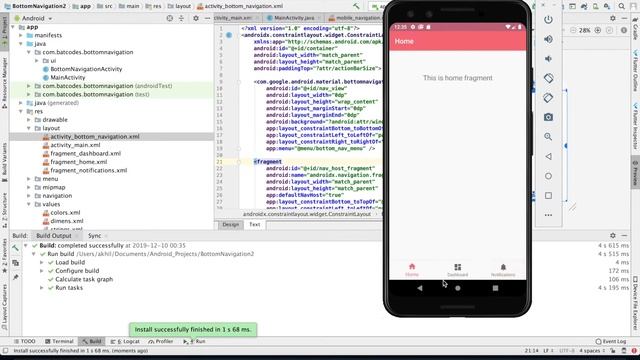This screenshot has width=640, height=360.
Task: Rotate emulator right
Action: coord(548,98)
